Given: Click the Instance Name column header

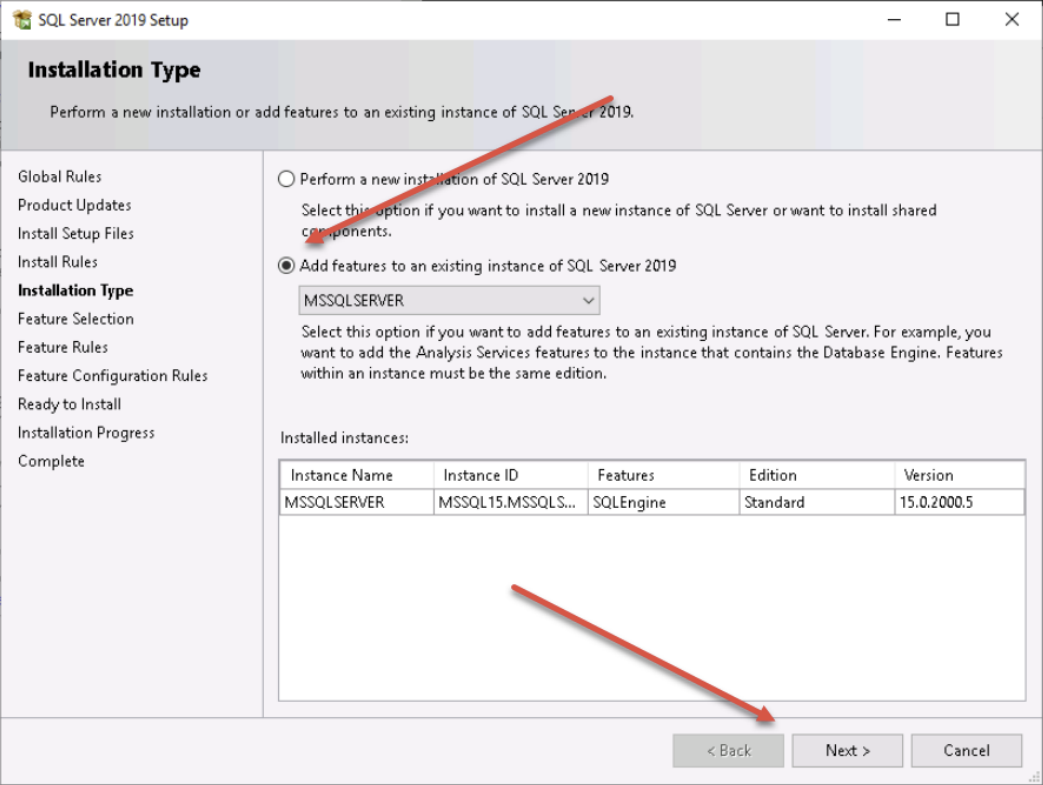Looking at the screenshot, I should coord(357,475).
